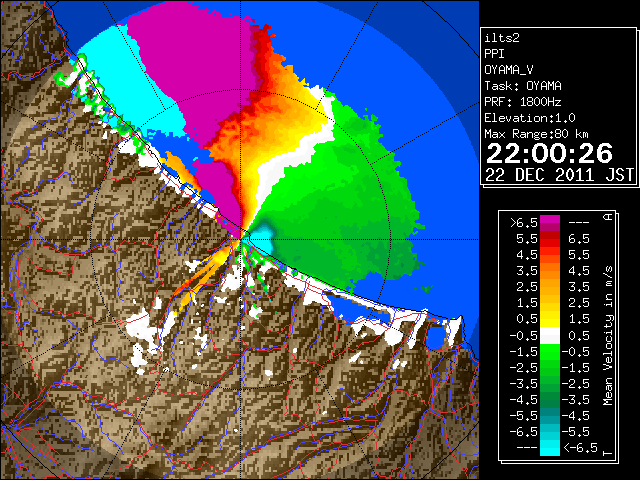Click the ">6.5" legend label
This screenshot has height=480, width=640.
(524, 223)
